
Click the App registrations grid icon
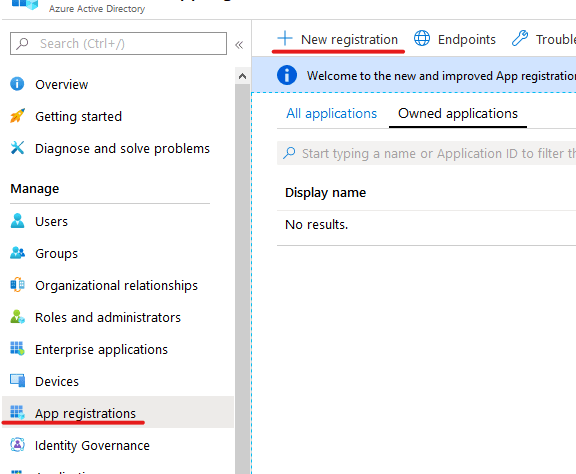pyautogui.click(x=17, y=413)
